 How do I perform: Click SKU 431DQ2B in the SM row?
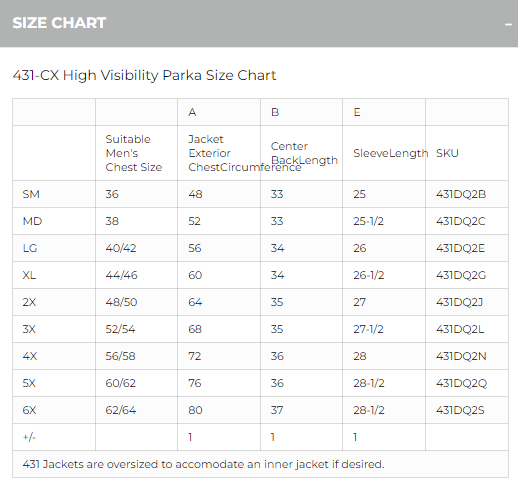click(461, 194)
